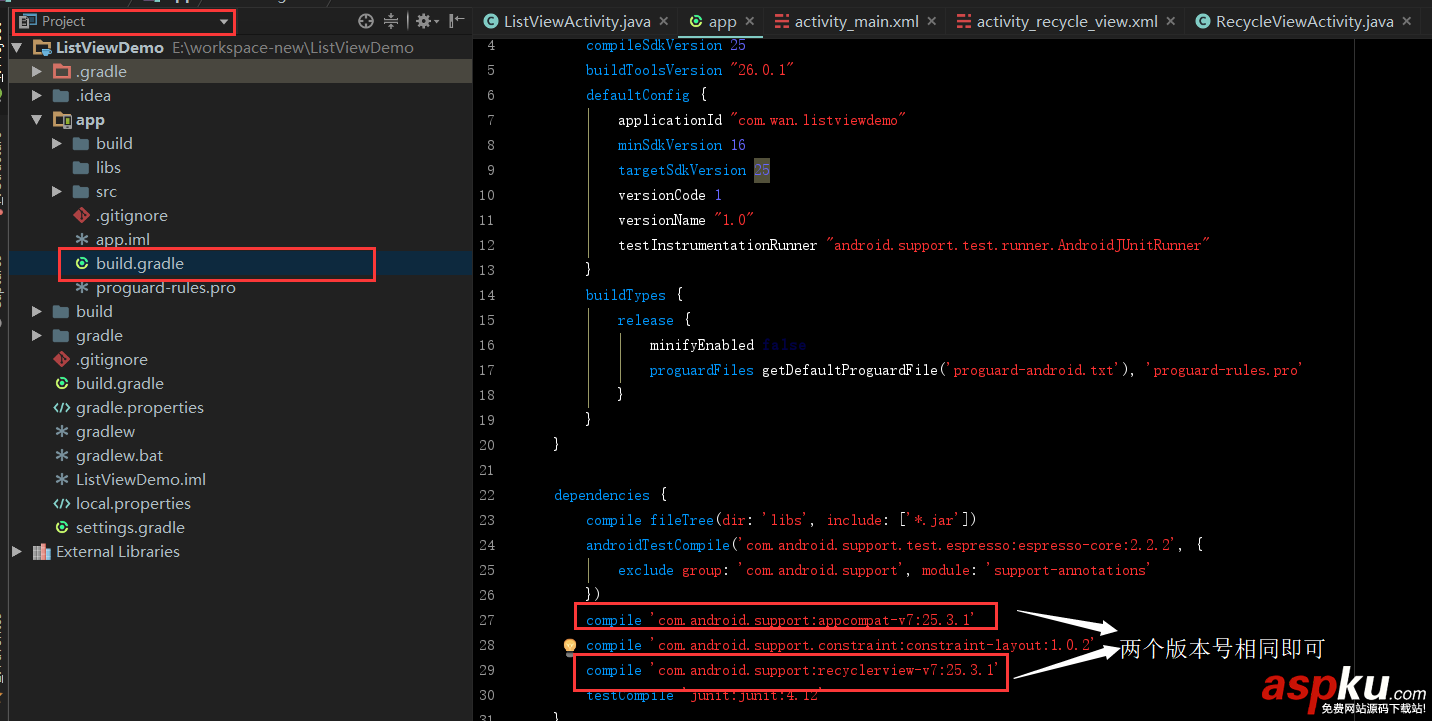Select the Scroll from Source crosshair icon
The image size is (1432, 721).
[x=366, y=21]
